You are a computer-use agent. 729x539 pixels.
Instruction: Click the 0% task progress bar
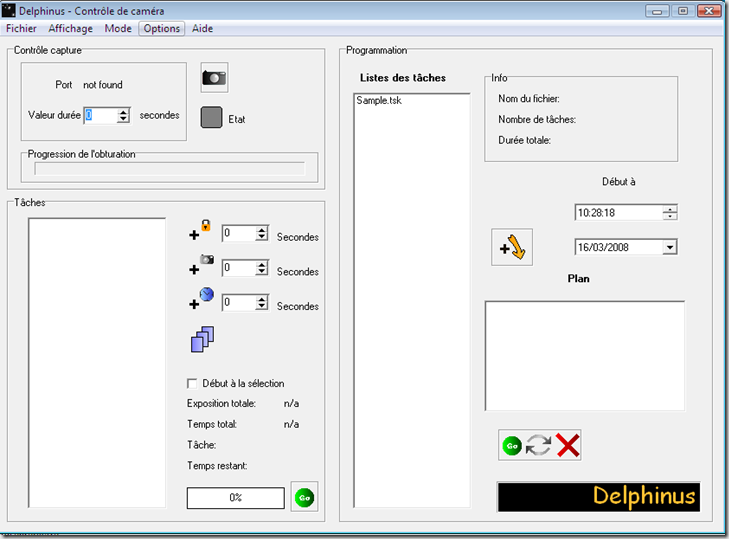pyautogui.click(x=236, y=498)
